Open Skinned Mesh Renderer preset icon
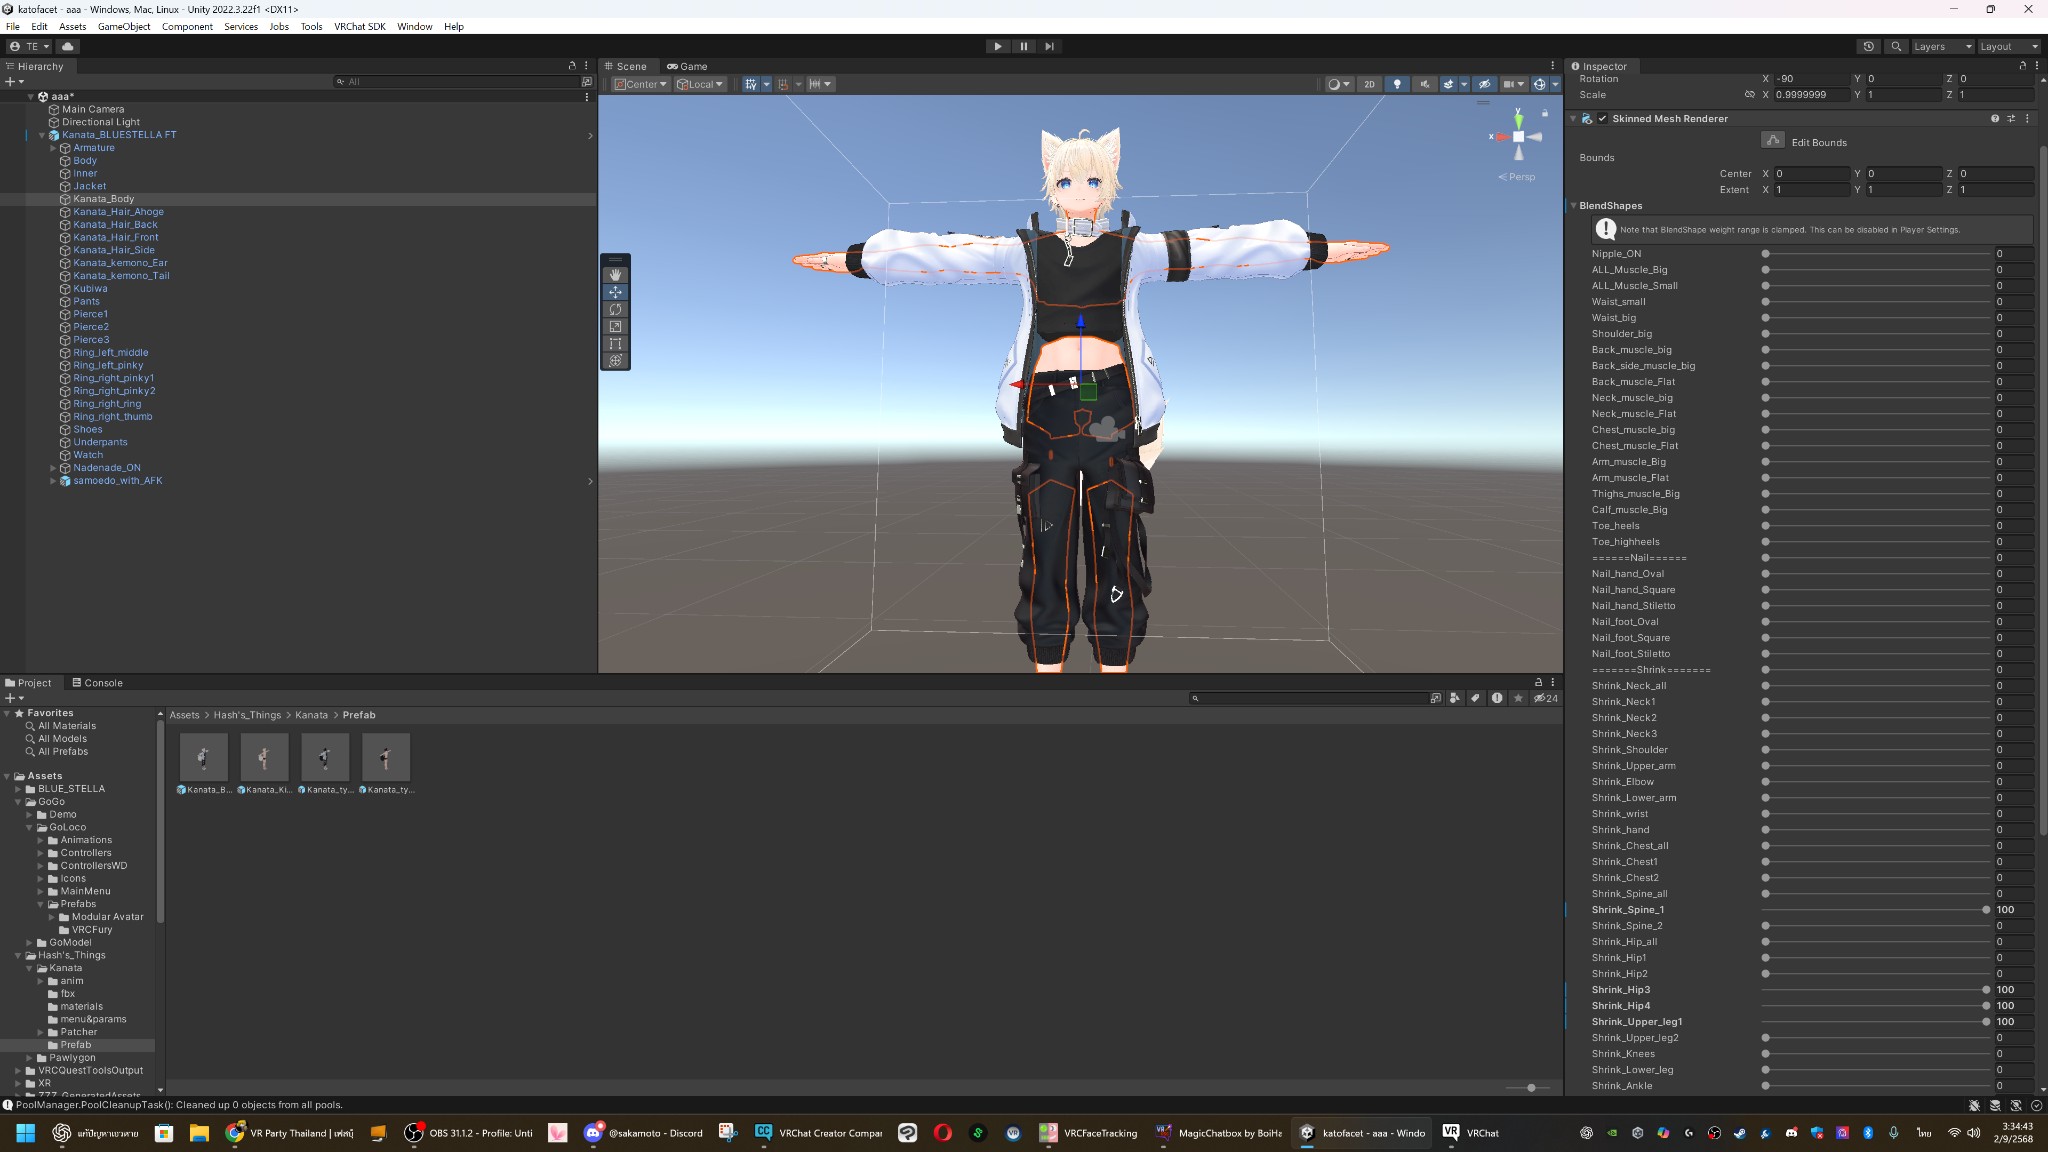Viewport: 2048px width, 1152px height. tap(2011, 118)
